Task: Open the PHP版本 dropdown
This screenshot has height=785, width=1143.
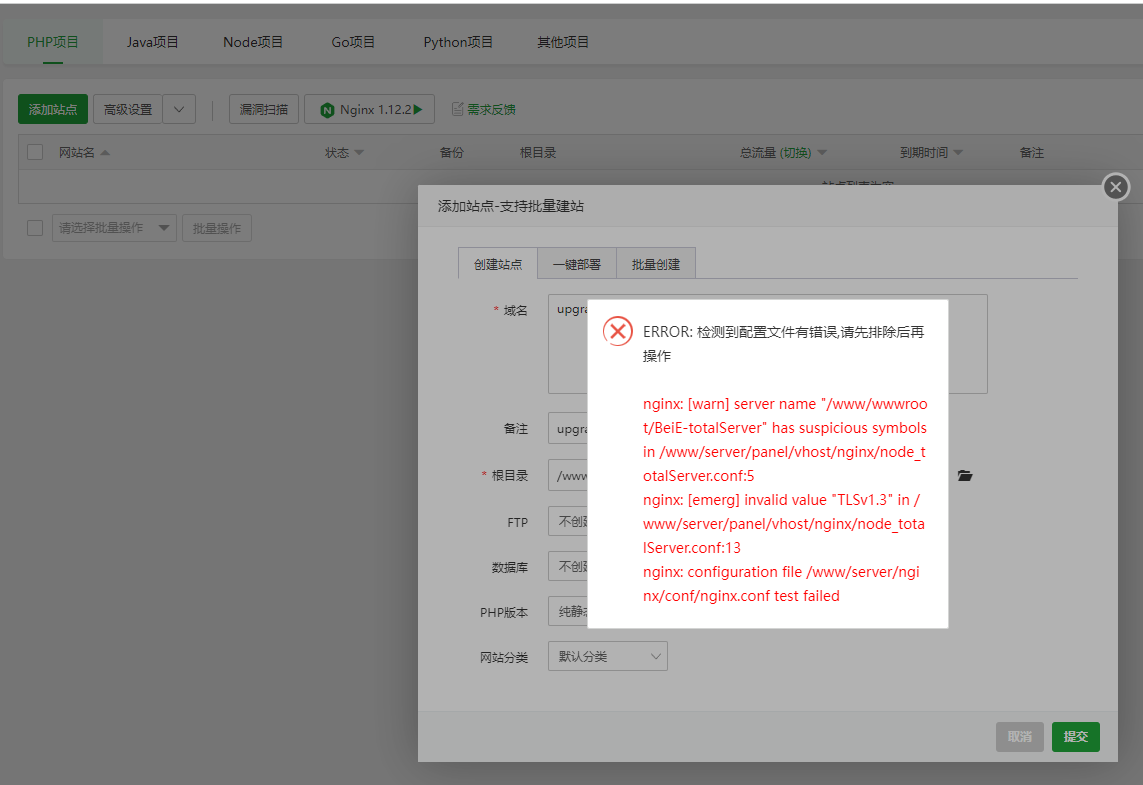Action: pos(568,612)
